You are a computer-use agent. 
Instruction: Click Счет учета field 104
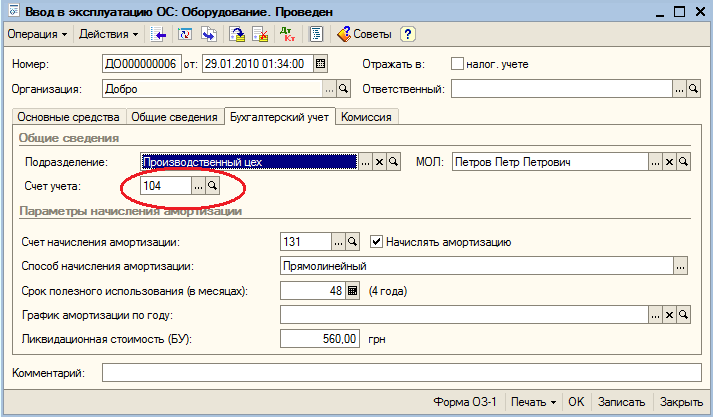(x=166, y=186)
